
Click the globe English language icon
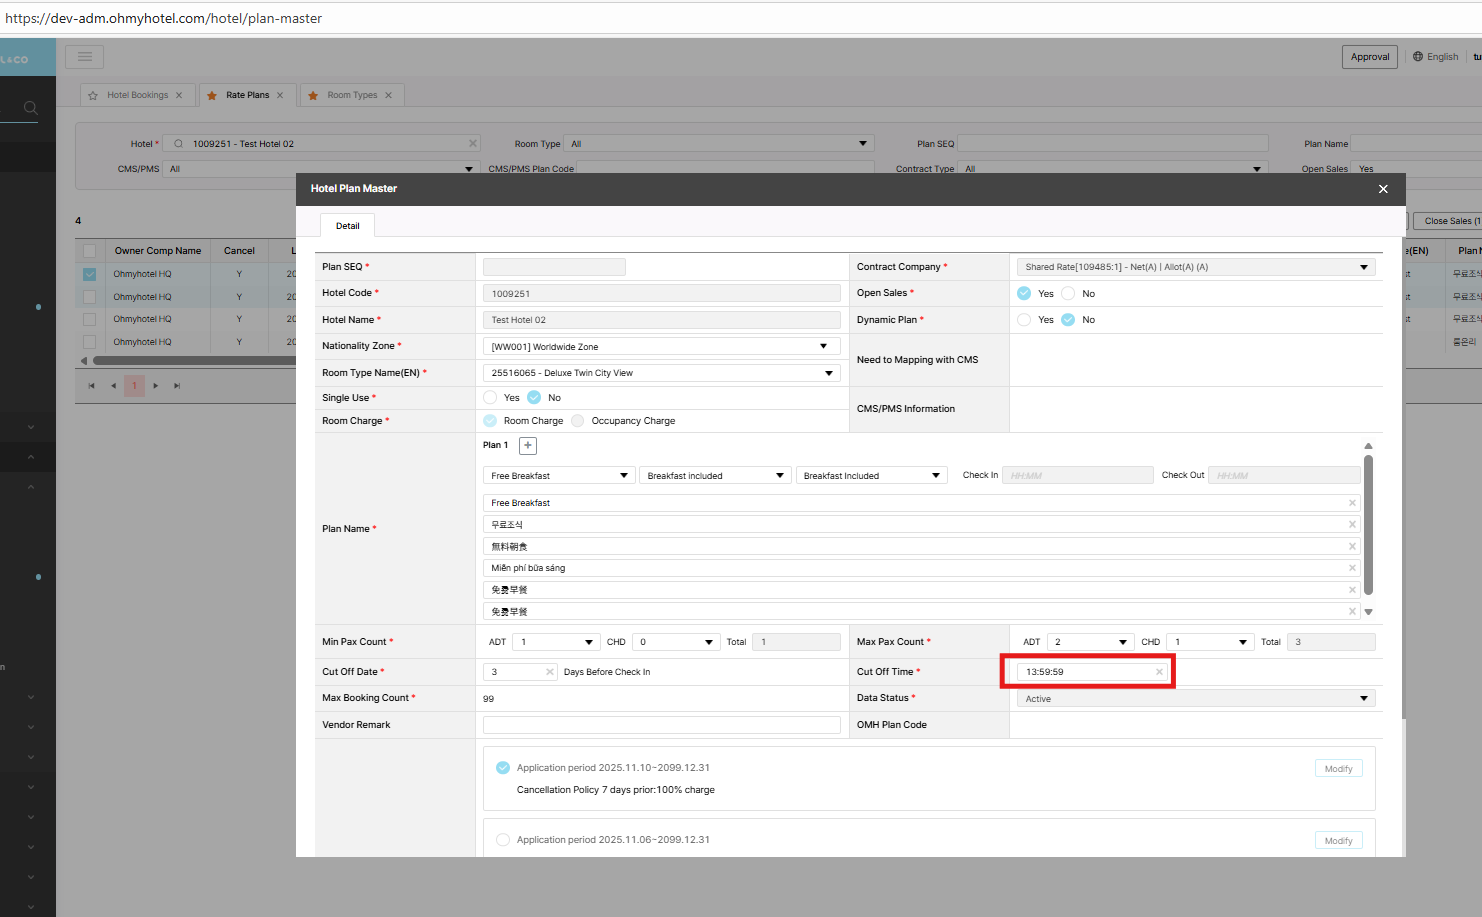click(1418, 57)
